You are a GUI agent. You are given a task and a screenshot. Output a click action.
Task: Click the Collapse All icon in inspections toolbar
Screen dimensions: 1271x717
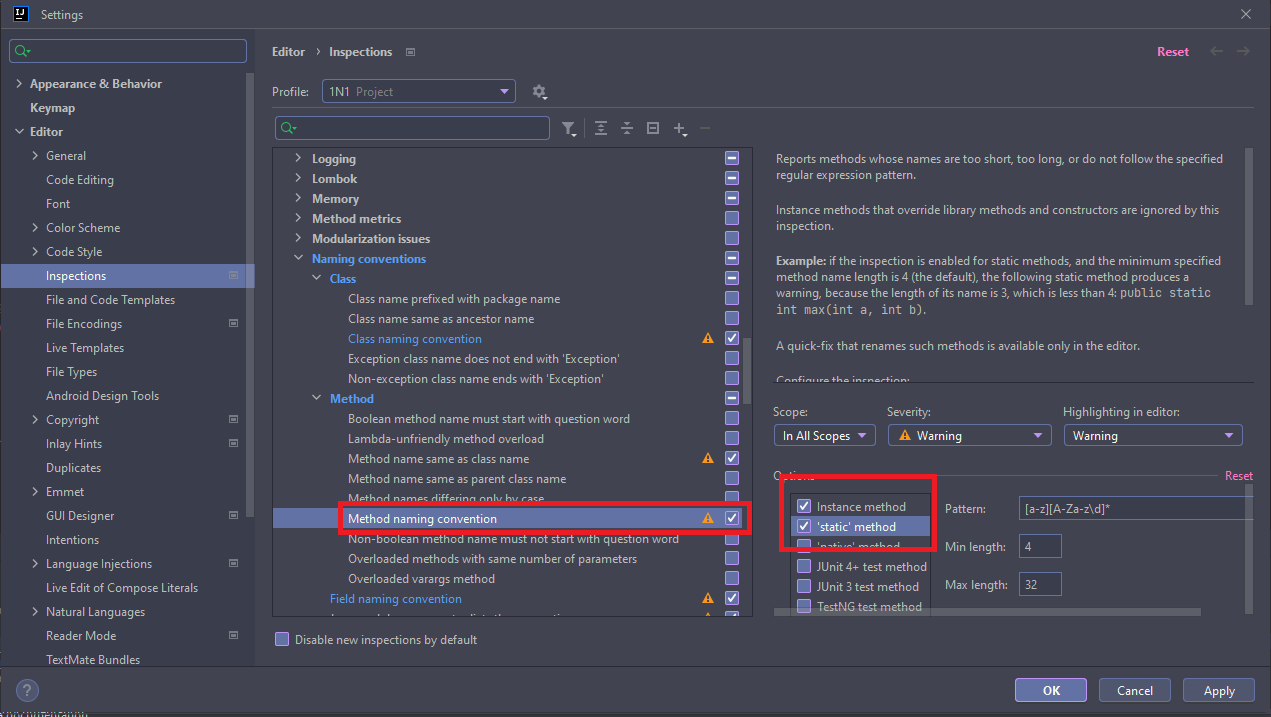(x=627, y=128)
